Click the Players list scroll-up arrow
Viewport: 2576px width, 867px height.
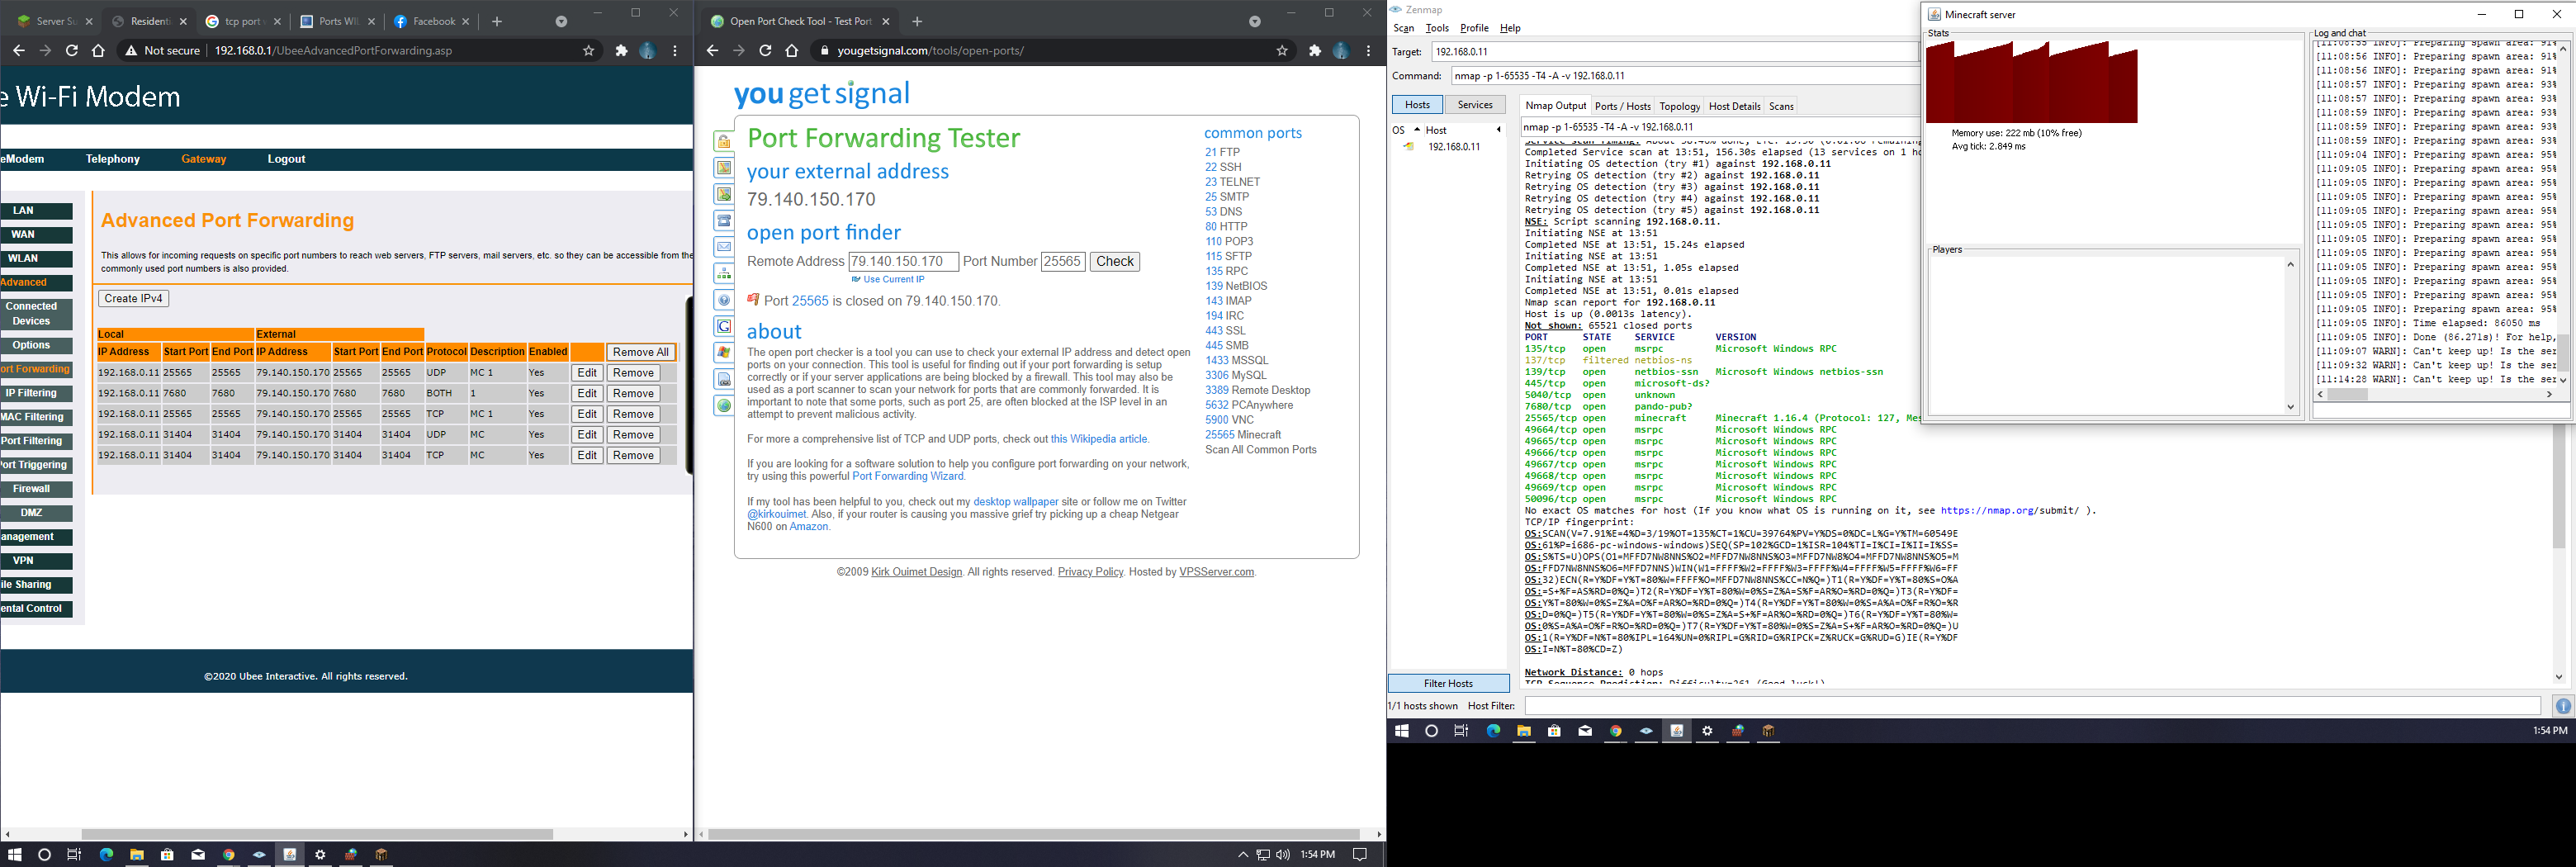click(x=2290, y=265)
